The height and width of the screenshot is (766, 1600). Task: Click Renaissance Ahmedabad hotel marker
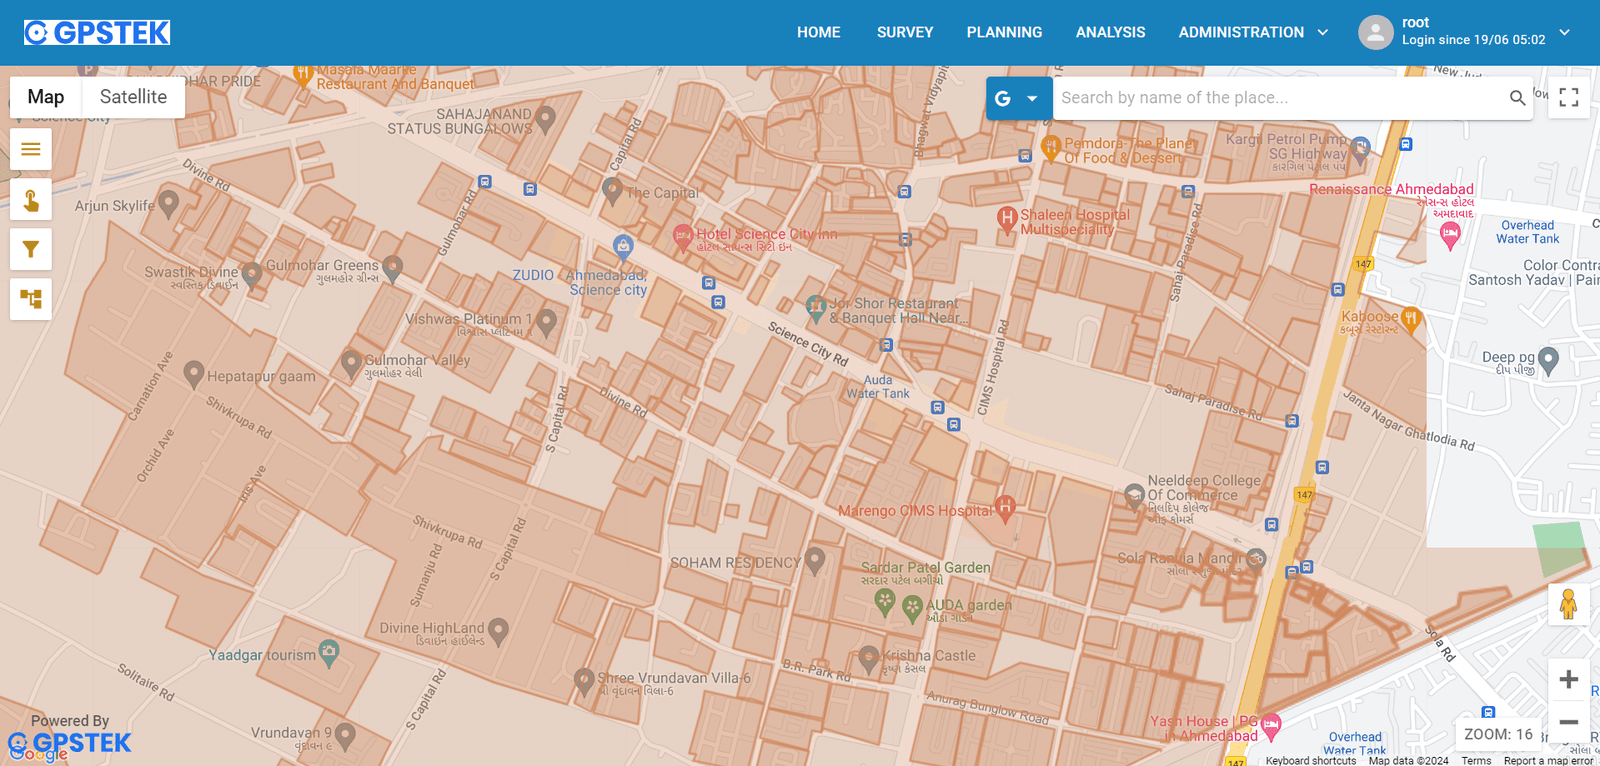pos(1450,236)
